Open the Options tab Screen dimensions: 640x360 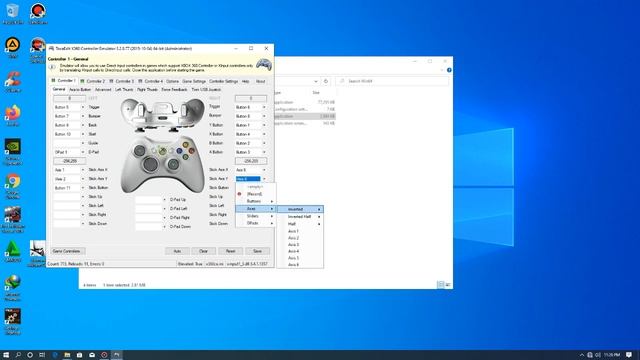click(x=172, y=81)
